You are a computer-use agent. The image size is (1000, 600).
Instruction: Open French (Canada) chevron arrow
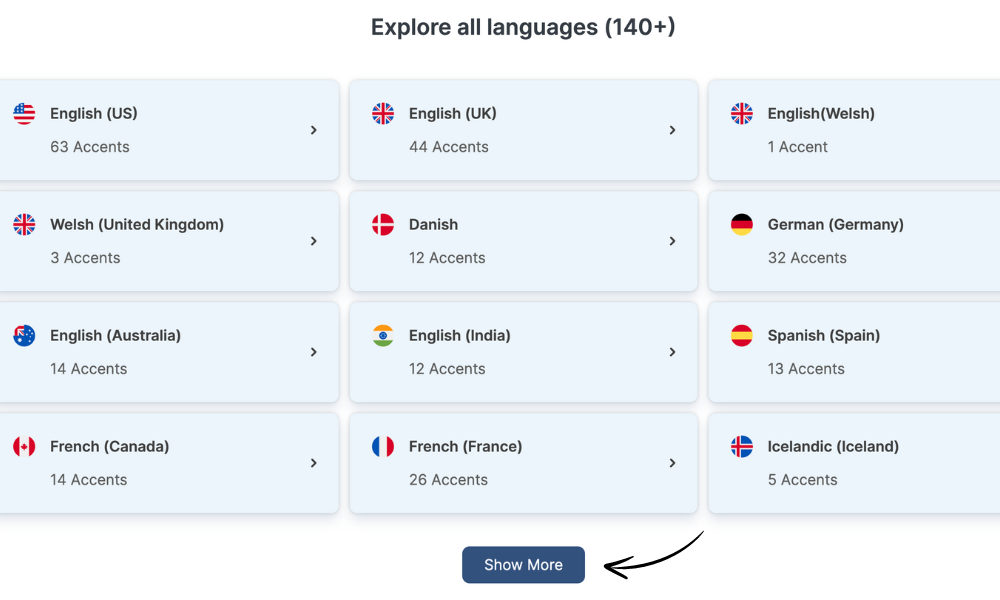click(x=313, y=463)
